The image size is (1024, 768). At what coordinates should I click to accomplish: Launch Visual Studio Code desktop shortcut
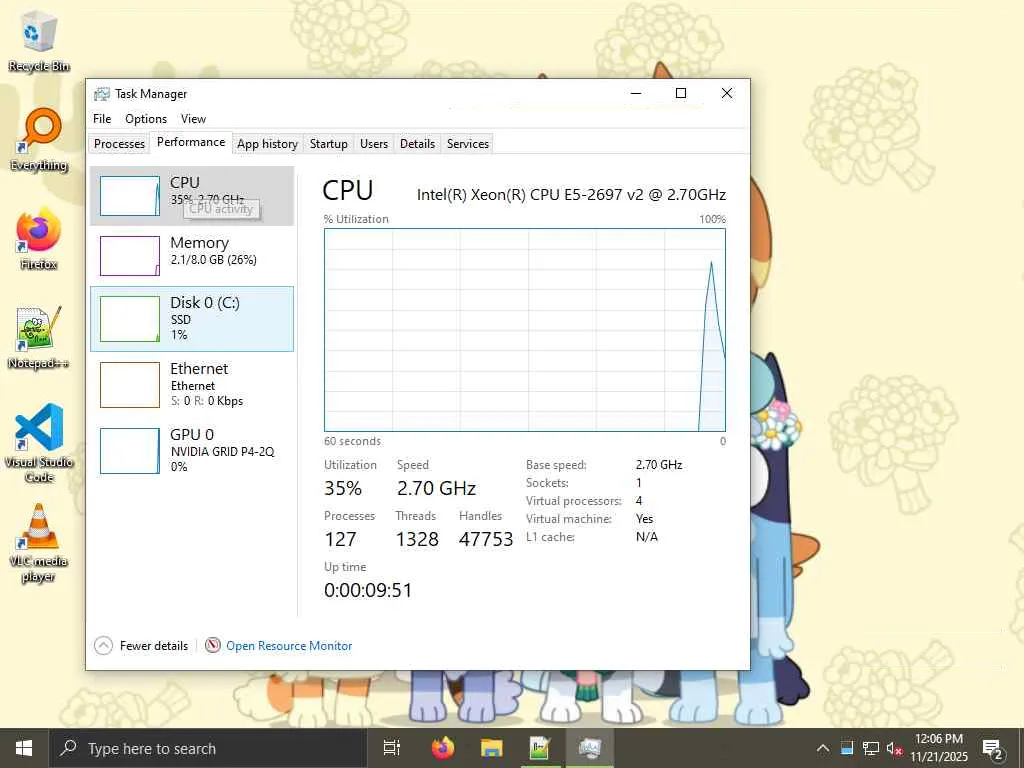[x=39, y=443]
